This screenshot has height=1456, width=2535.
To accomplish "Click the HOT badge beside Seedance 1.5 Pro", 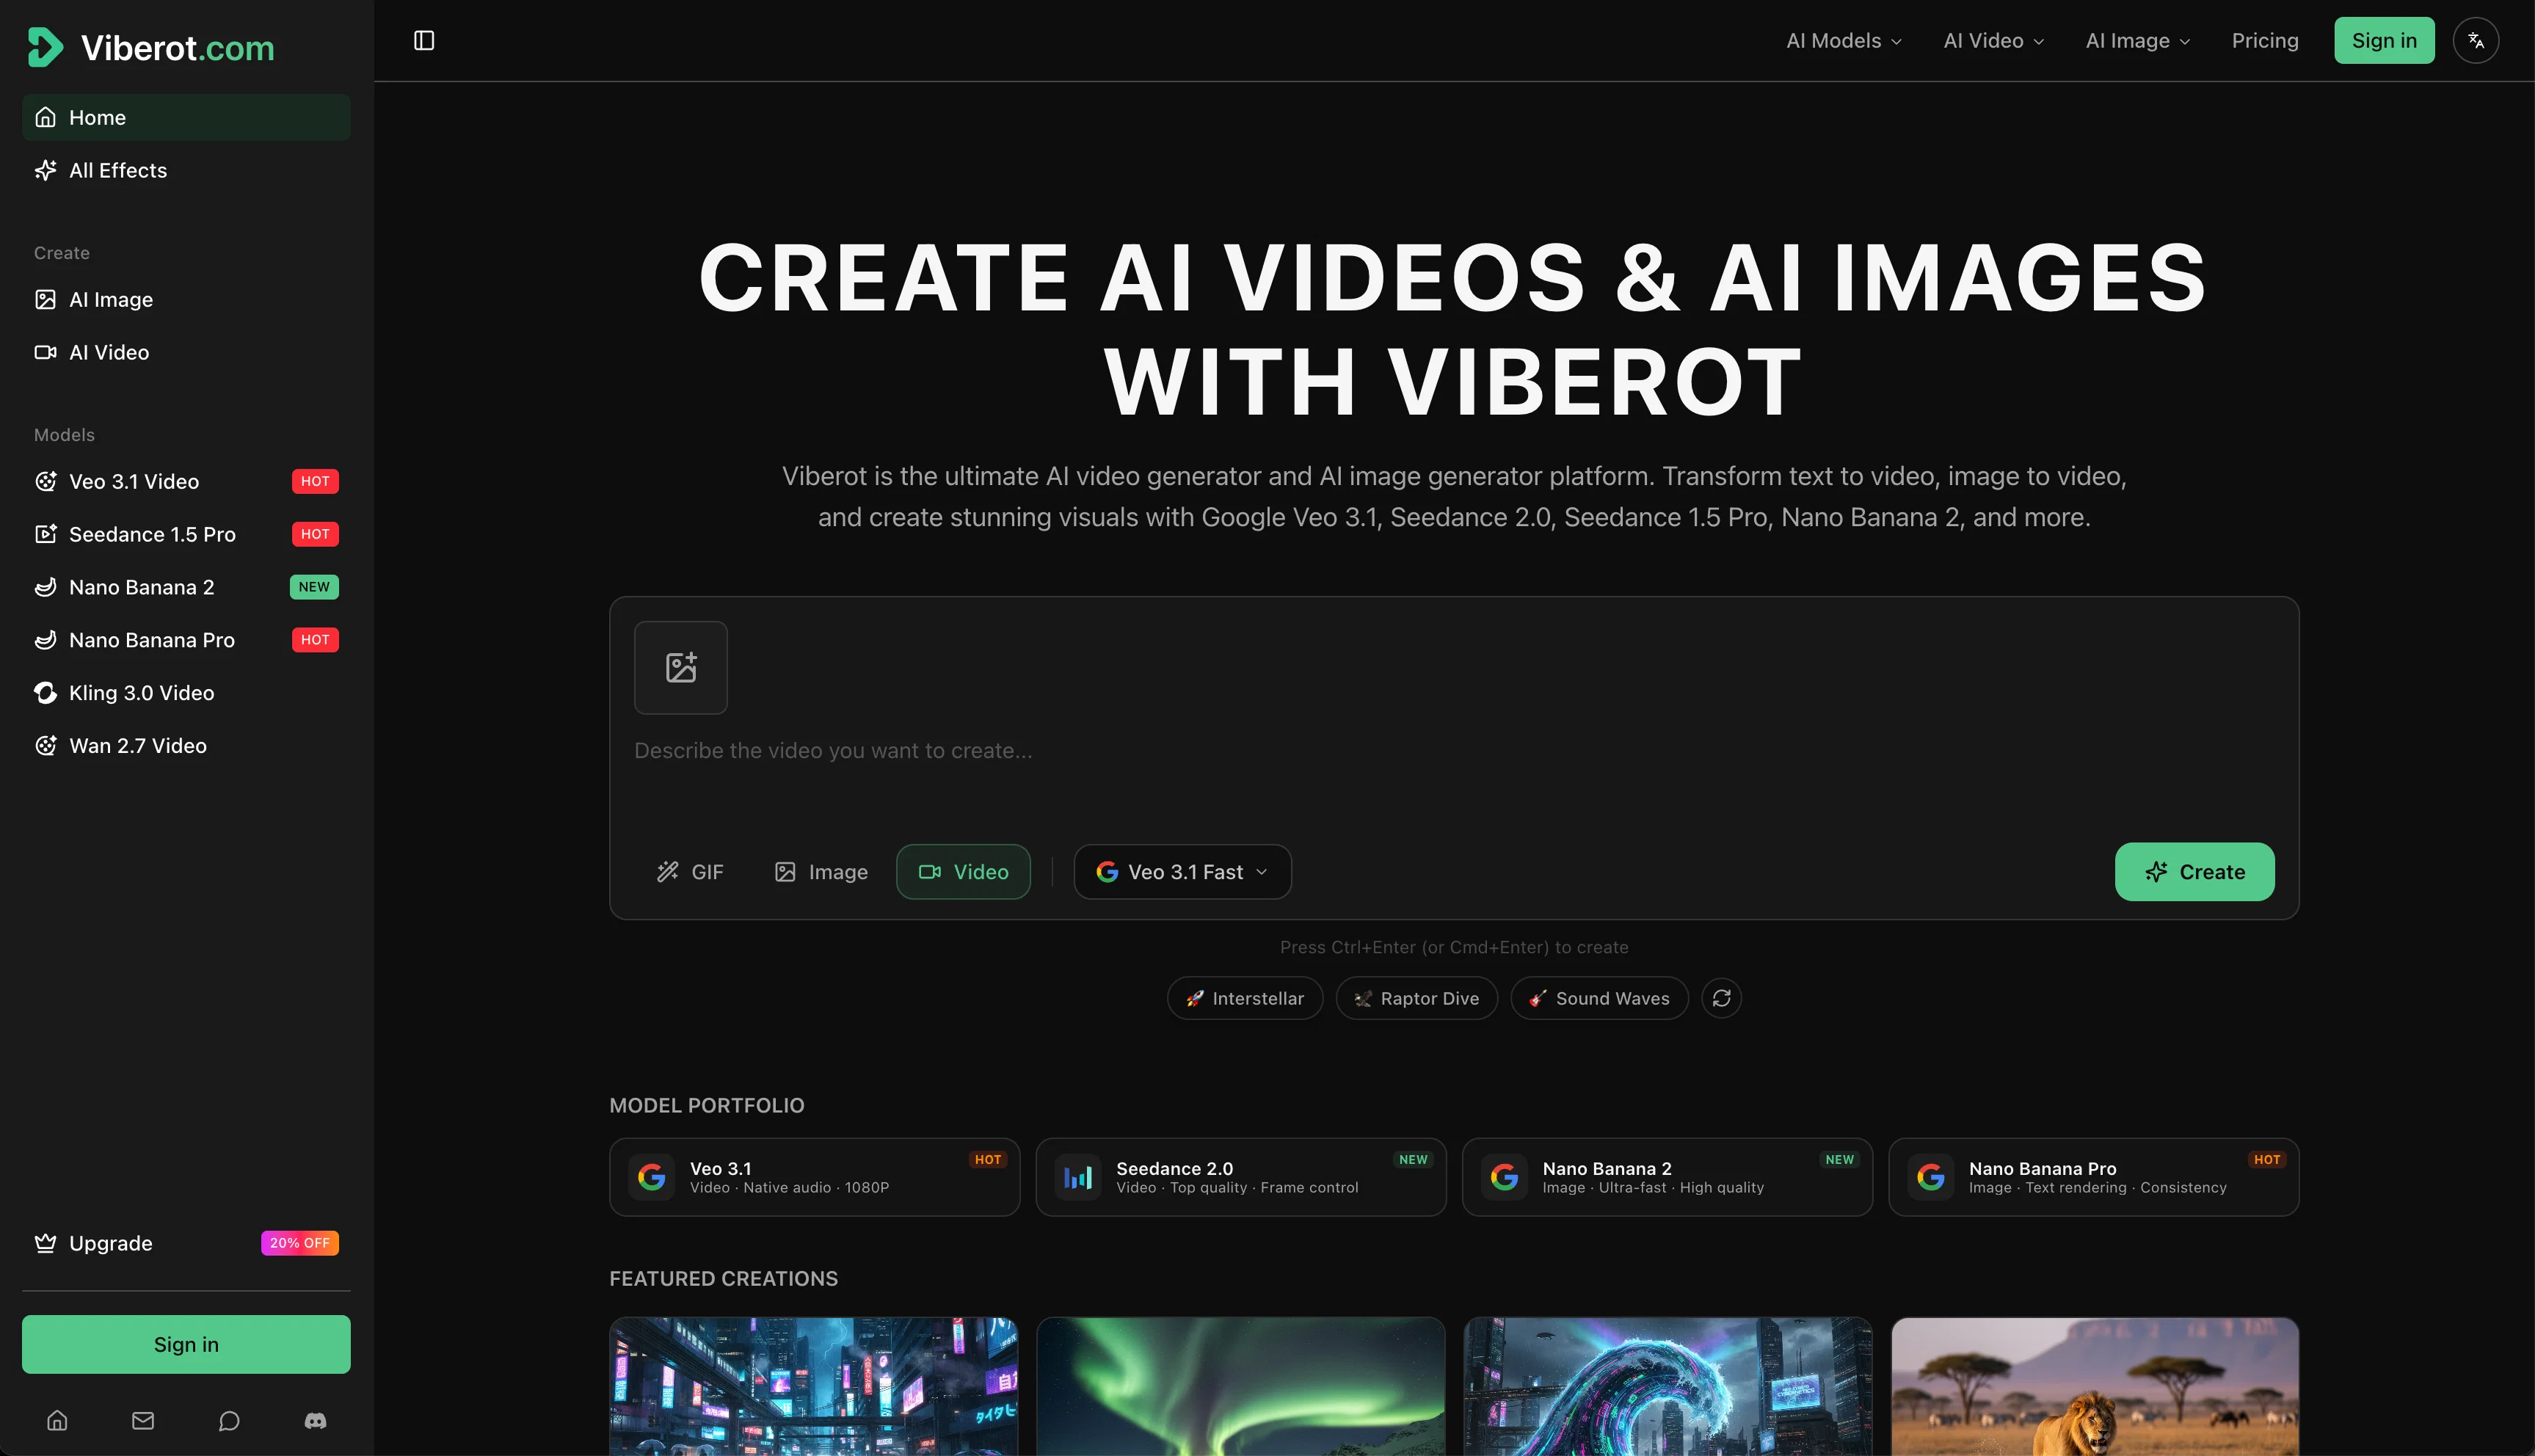I will [315, 534].
